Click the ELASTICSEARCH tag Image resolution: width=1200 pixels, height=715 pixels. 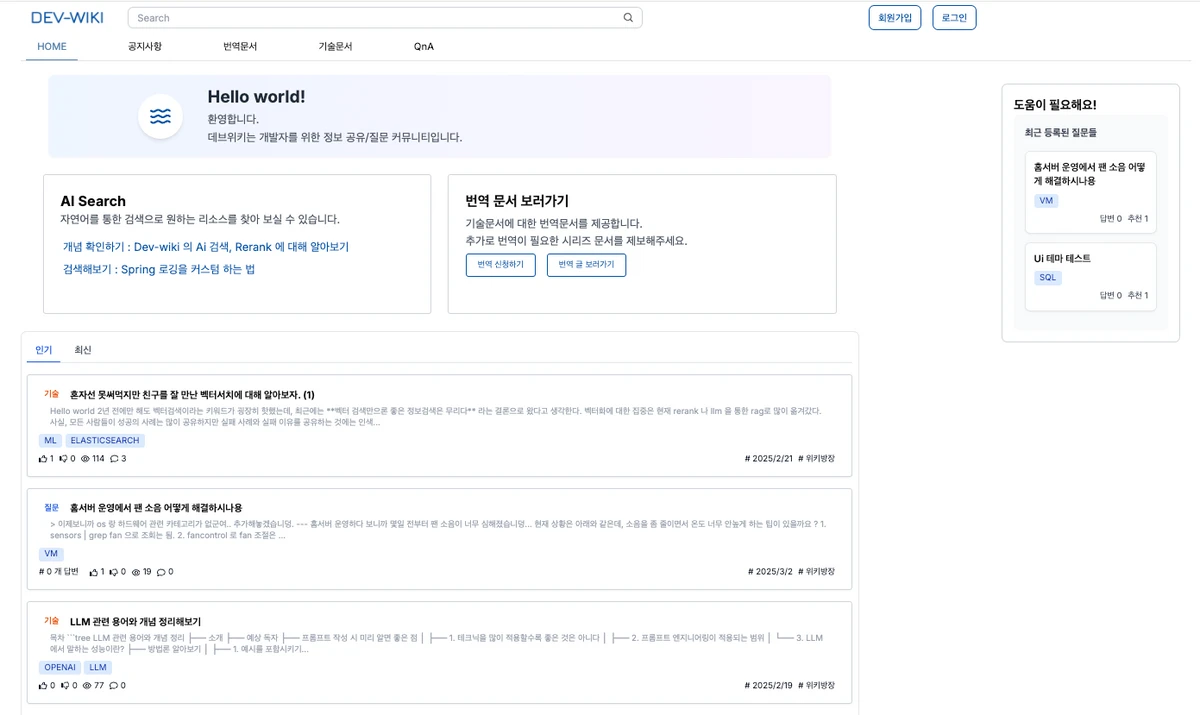click(x=105, y=440)
